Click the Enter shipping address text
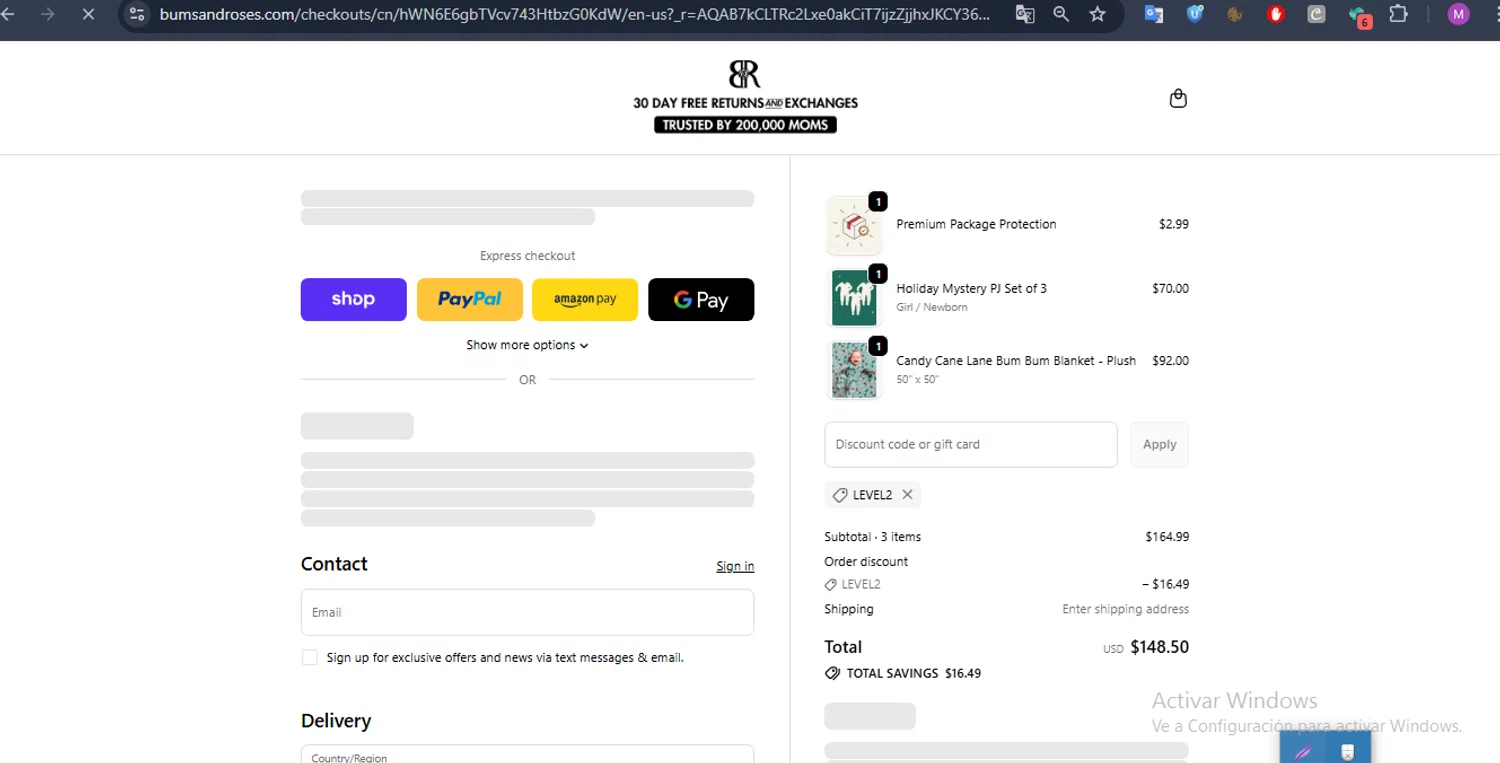Viewport: 1500px width, 763px height. pos(1125,609)
